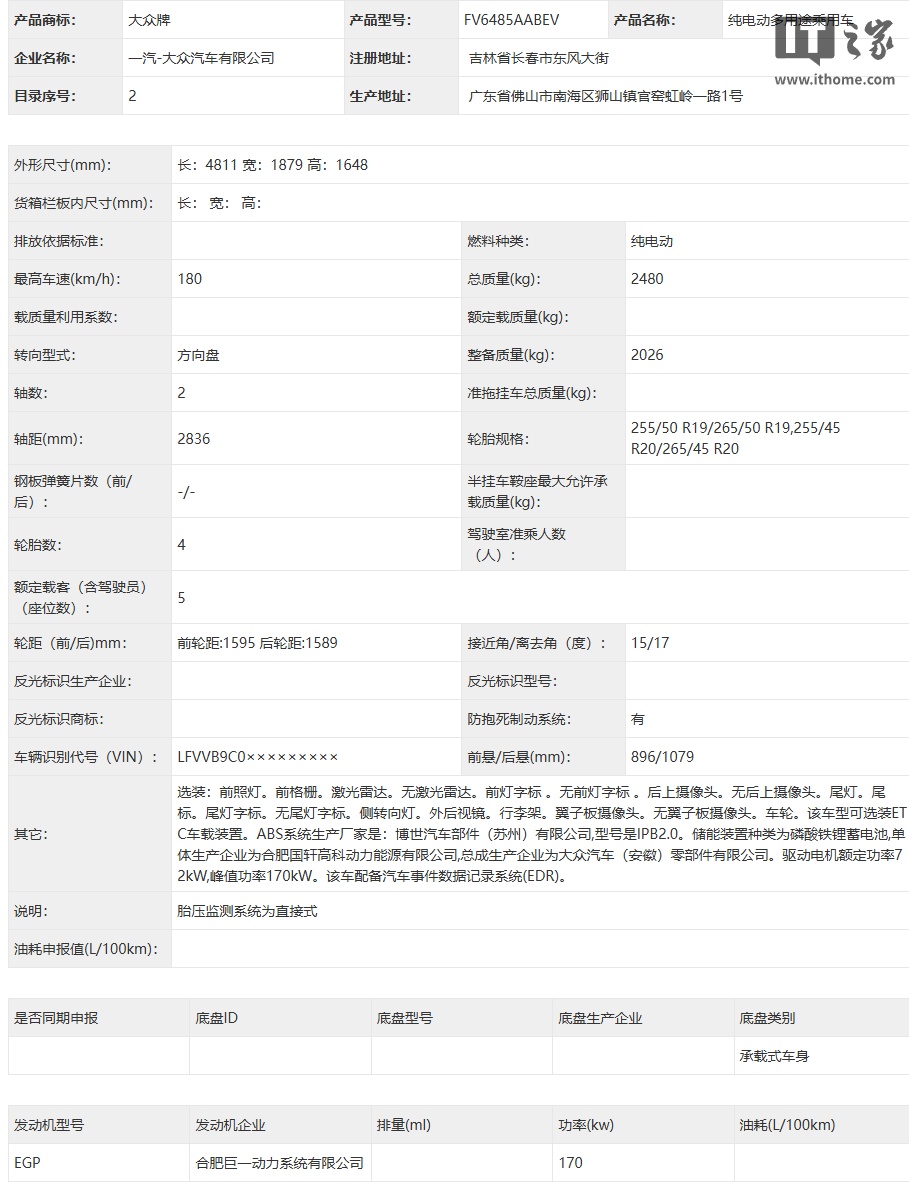Click front/rear overhang value 896/1079
This screenshot has width=909, height=1182.
click(663, 757)
